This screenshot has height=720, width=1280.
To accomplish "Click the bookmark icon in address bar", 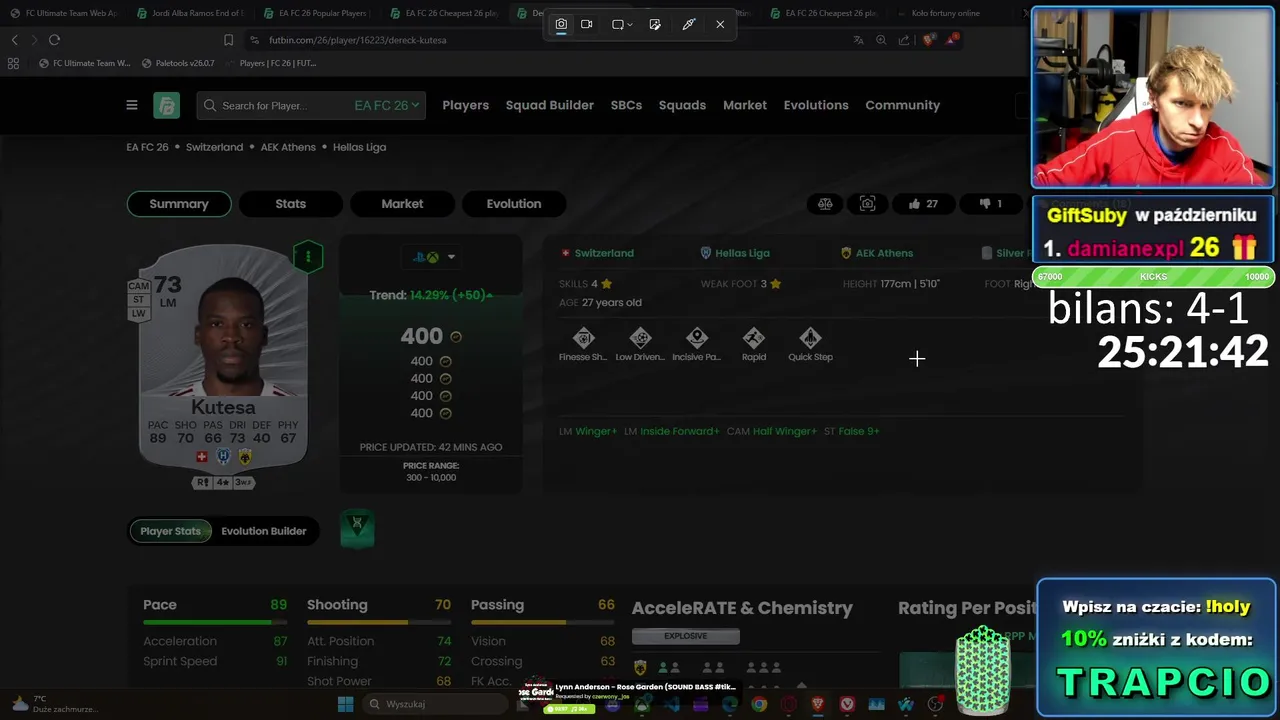I will pyautogui.click(x=228, y=40).
